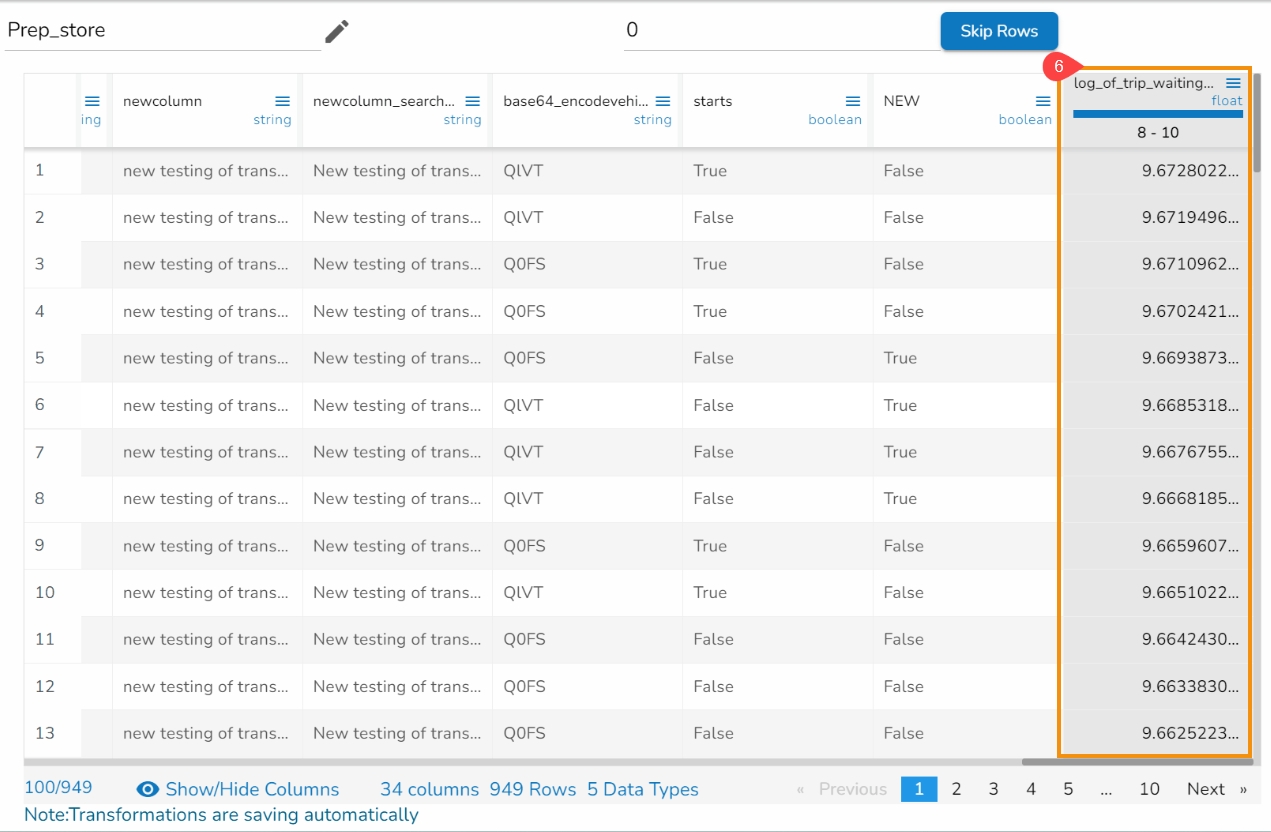Click the Prep_store name field

tap(160, 31)
